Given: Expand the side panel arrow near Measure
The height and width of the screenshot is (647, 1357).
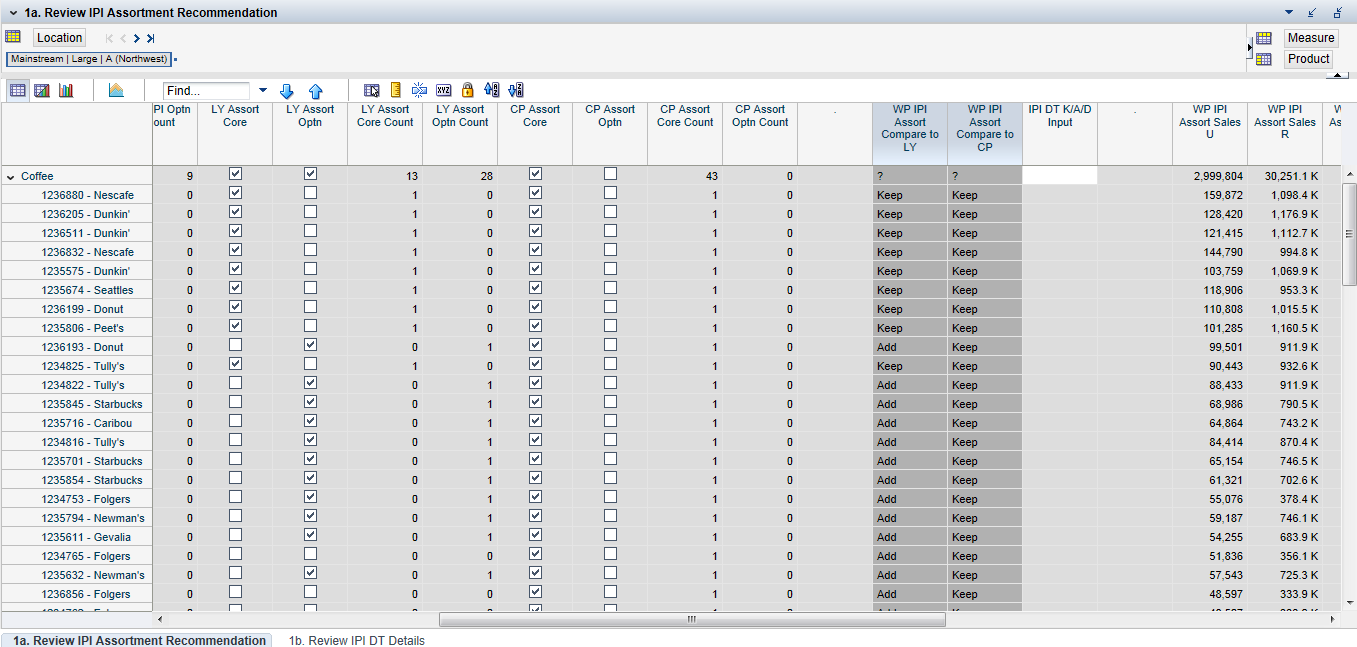Looking at the screenshot, I should (1249, 48).
